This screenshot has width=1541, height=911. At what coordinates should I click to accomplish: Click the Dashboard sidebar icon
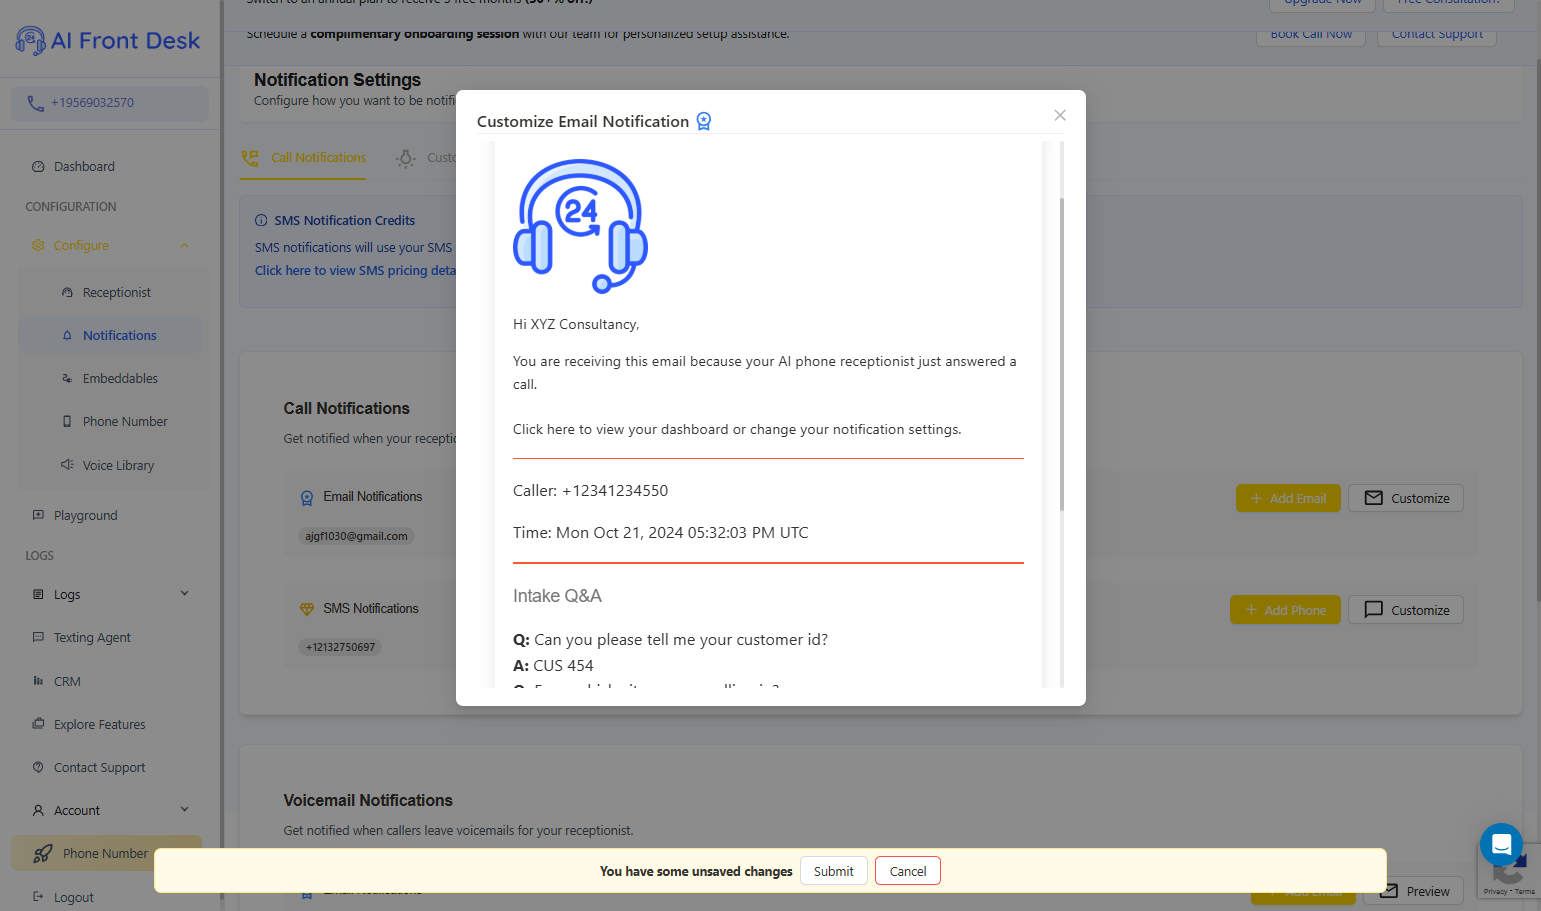coord(38,167)
